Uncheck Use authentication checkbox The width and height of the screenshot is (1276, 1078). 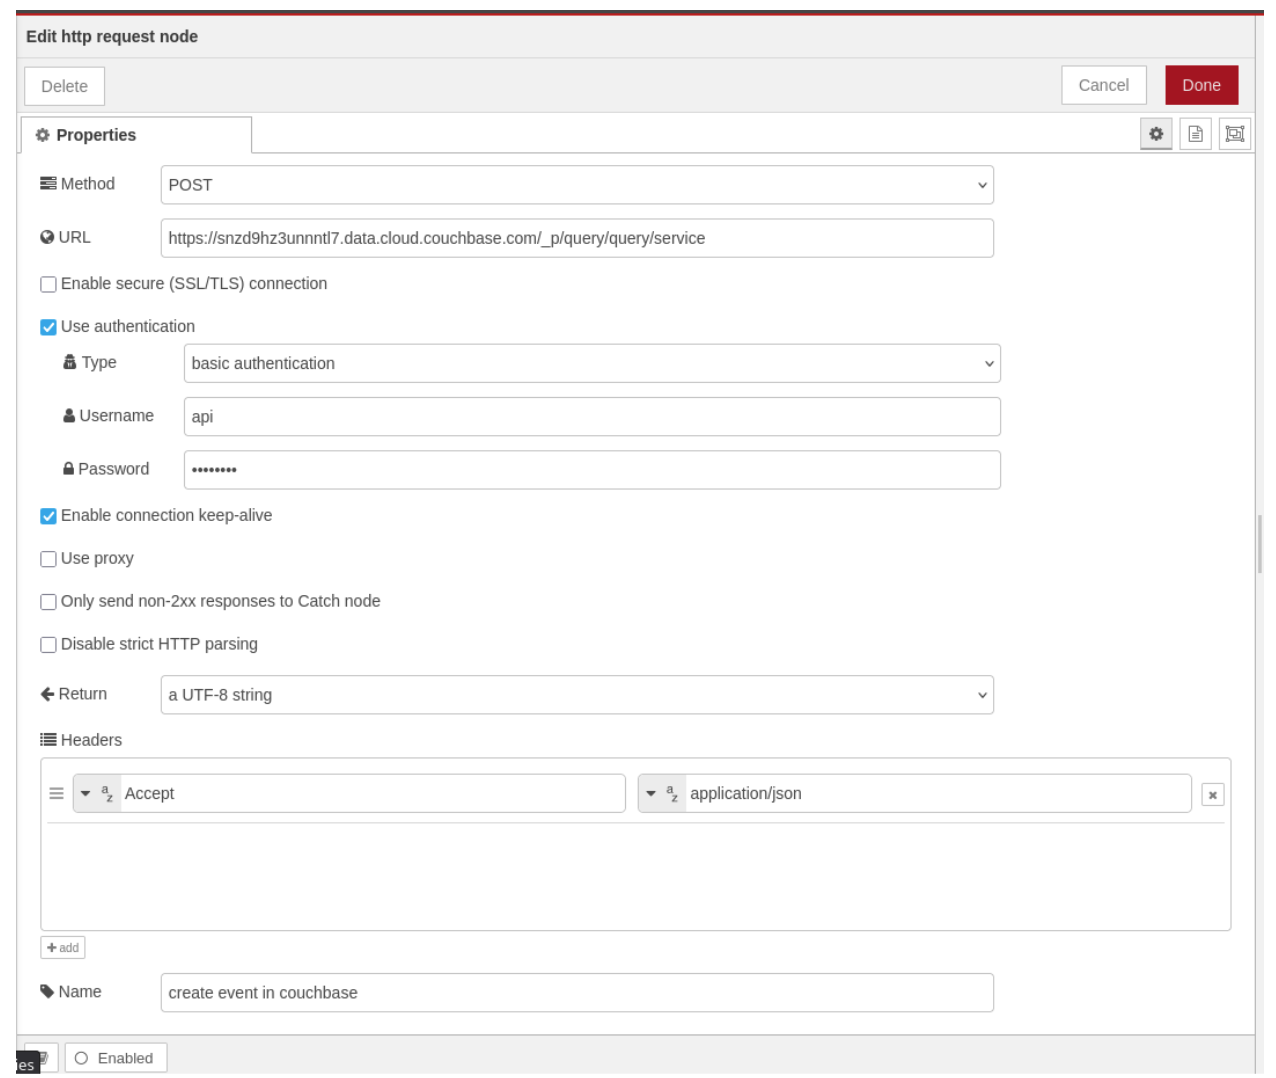[48, 327]
